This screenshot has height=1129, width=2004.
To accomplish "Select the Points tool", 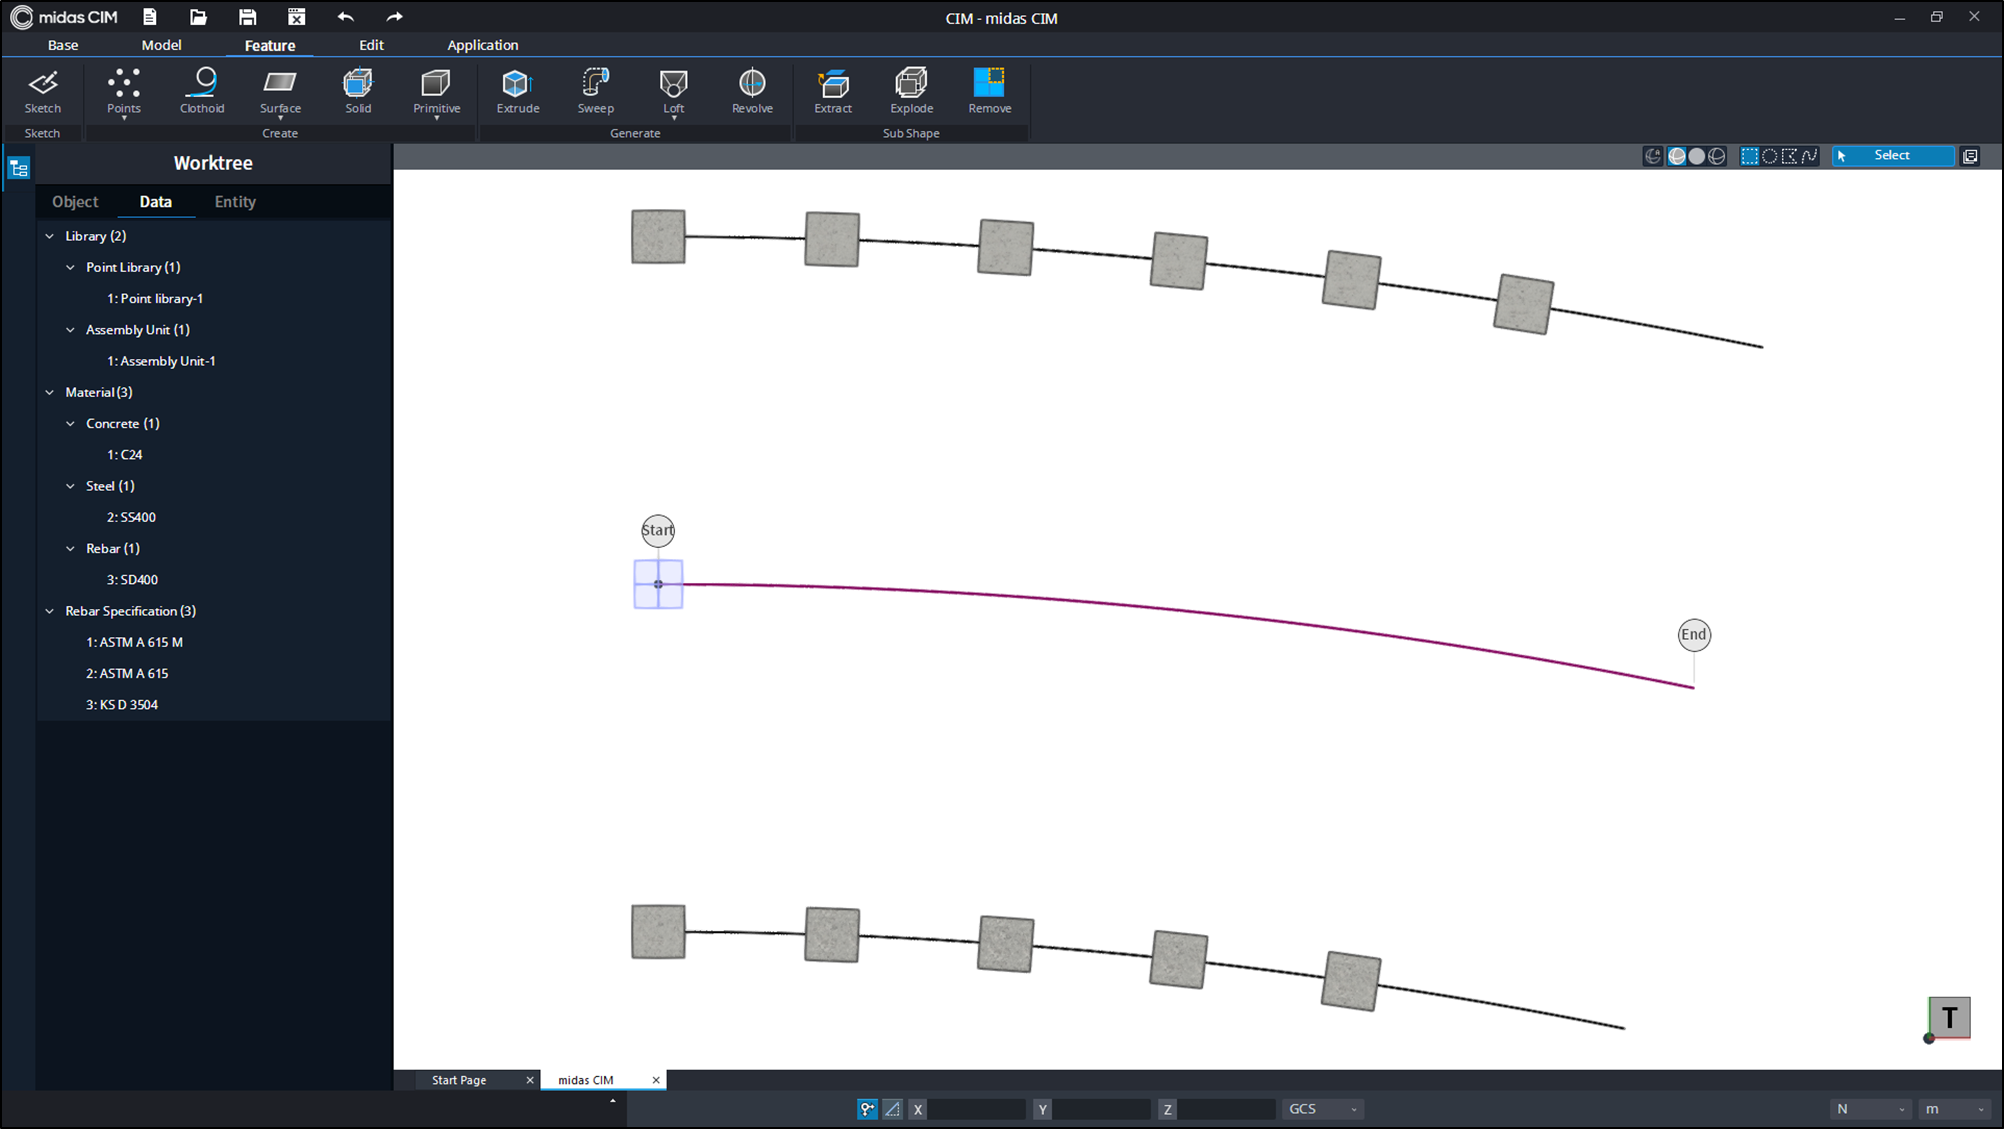I will click(x=124, y=91).
